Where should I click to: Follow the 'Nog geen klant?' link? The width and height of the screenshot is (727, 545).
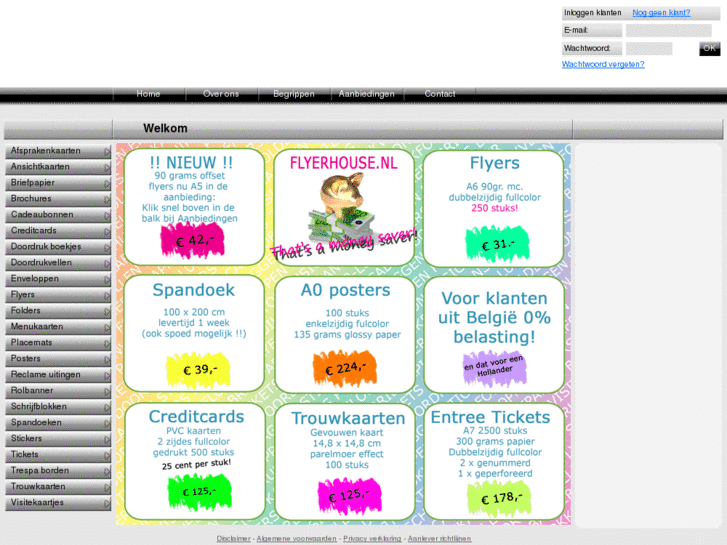(661, 13)
